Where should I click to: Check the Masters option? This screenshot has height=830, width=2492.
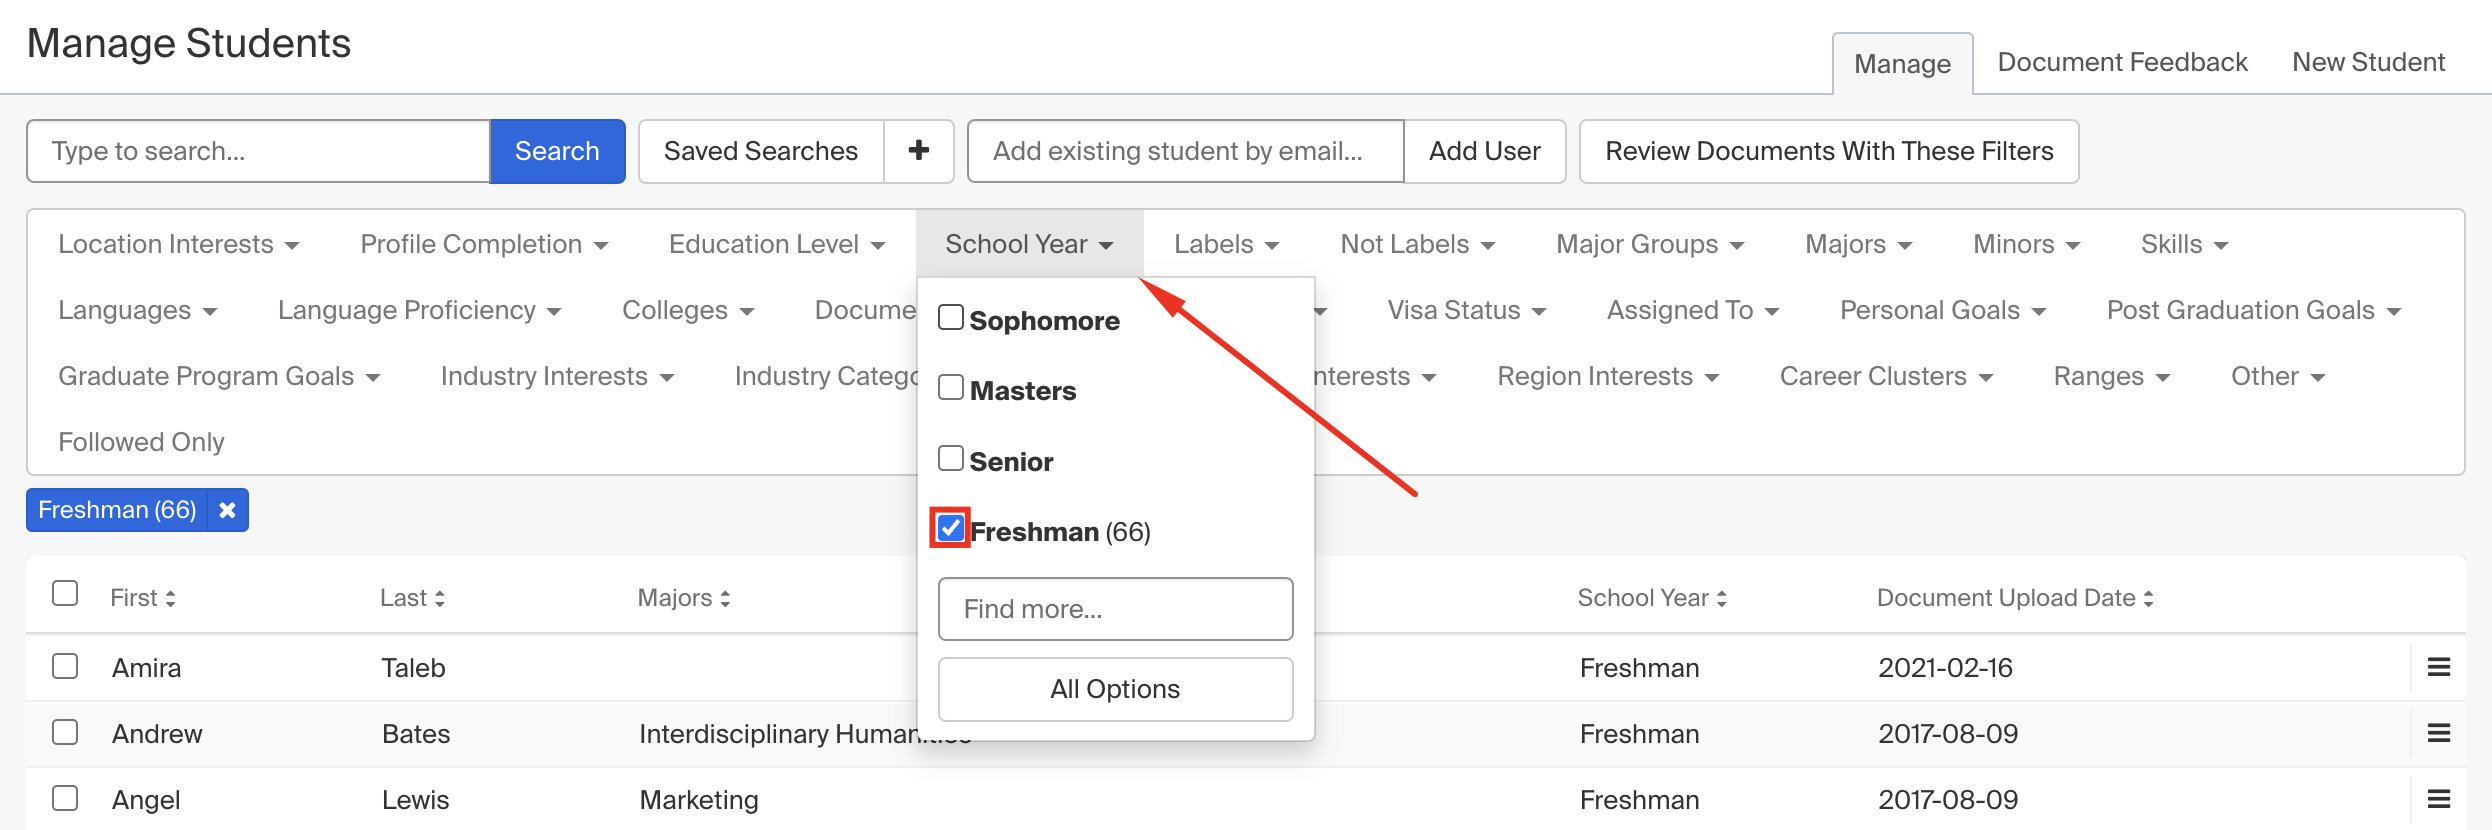pos(951,388)
